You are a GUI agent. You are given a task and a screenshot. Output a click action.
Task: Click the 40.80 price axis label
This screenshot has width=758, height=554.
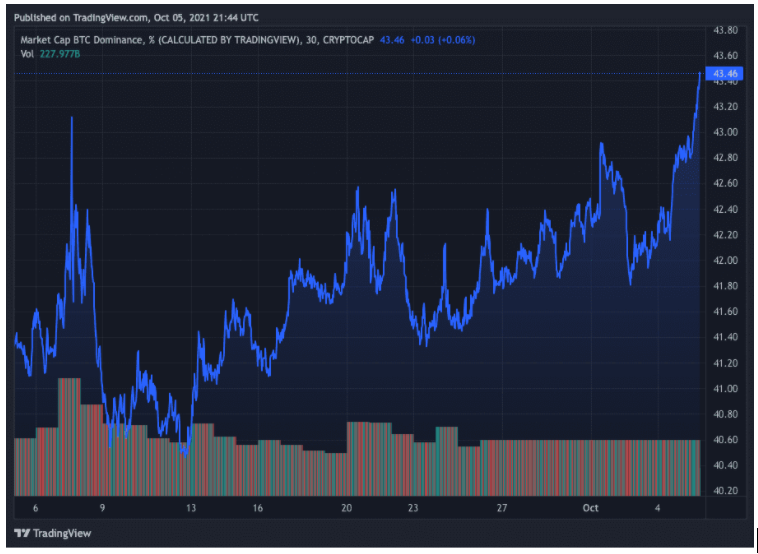[725, 414]
